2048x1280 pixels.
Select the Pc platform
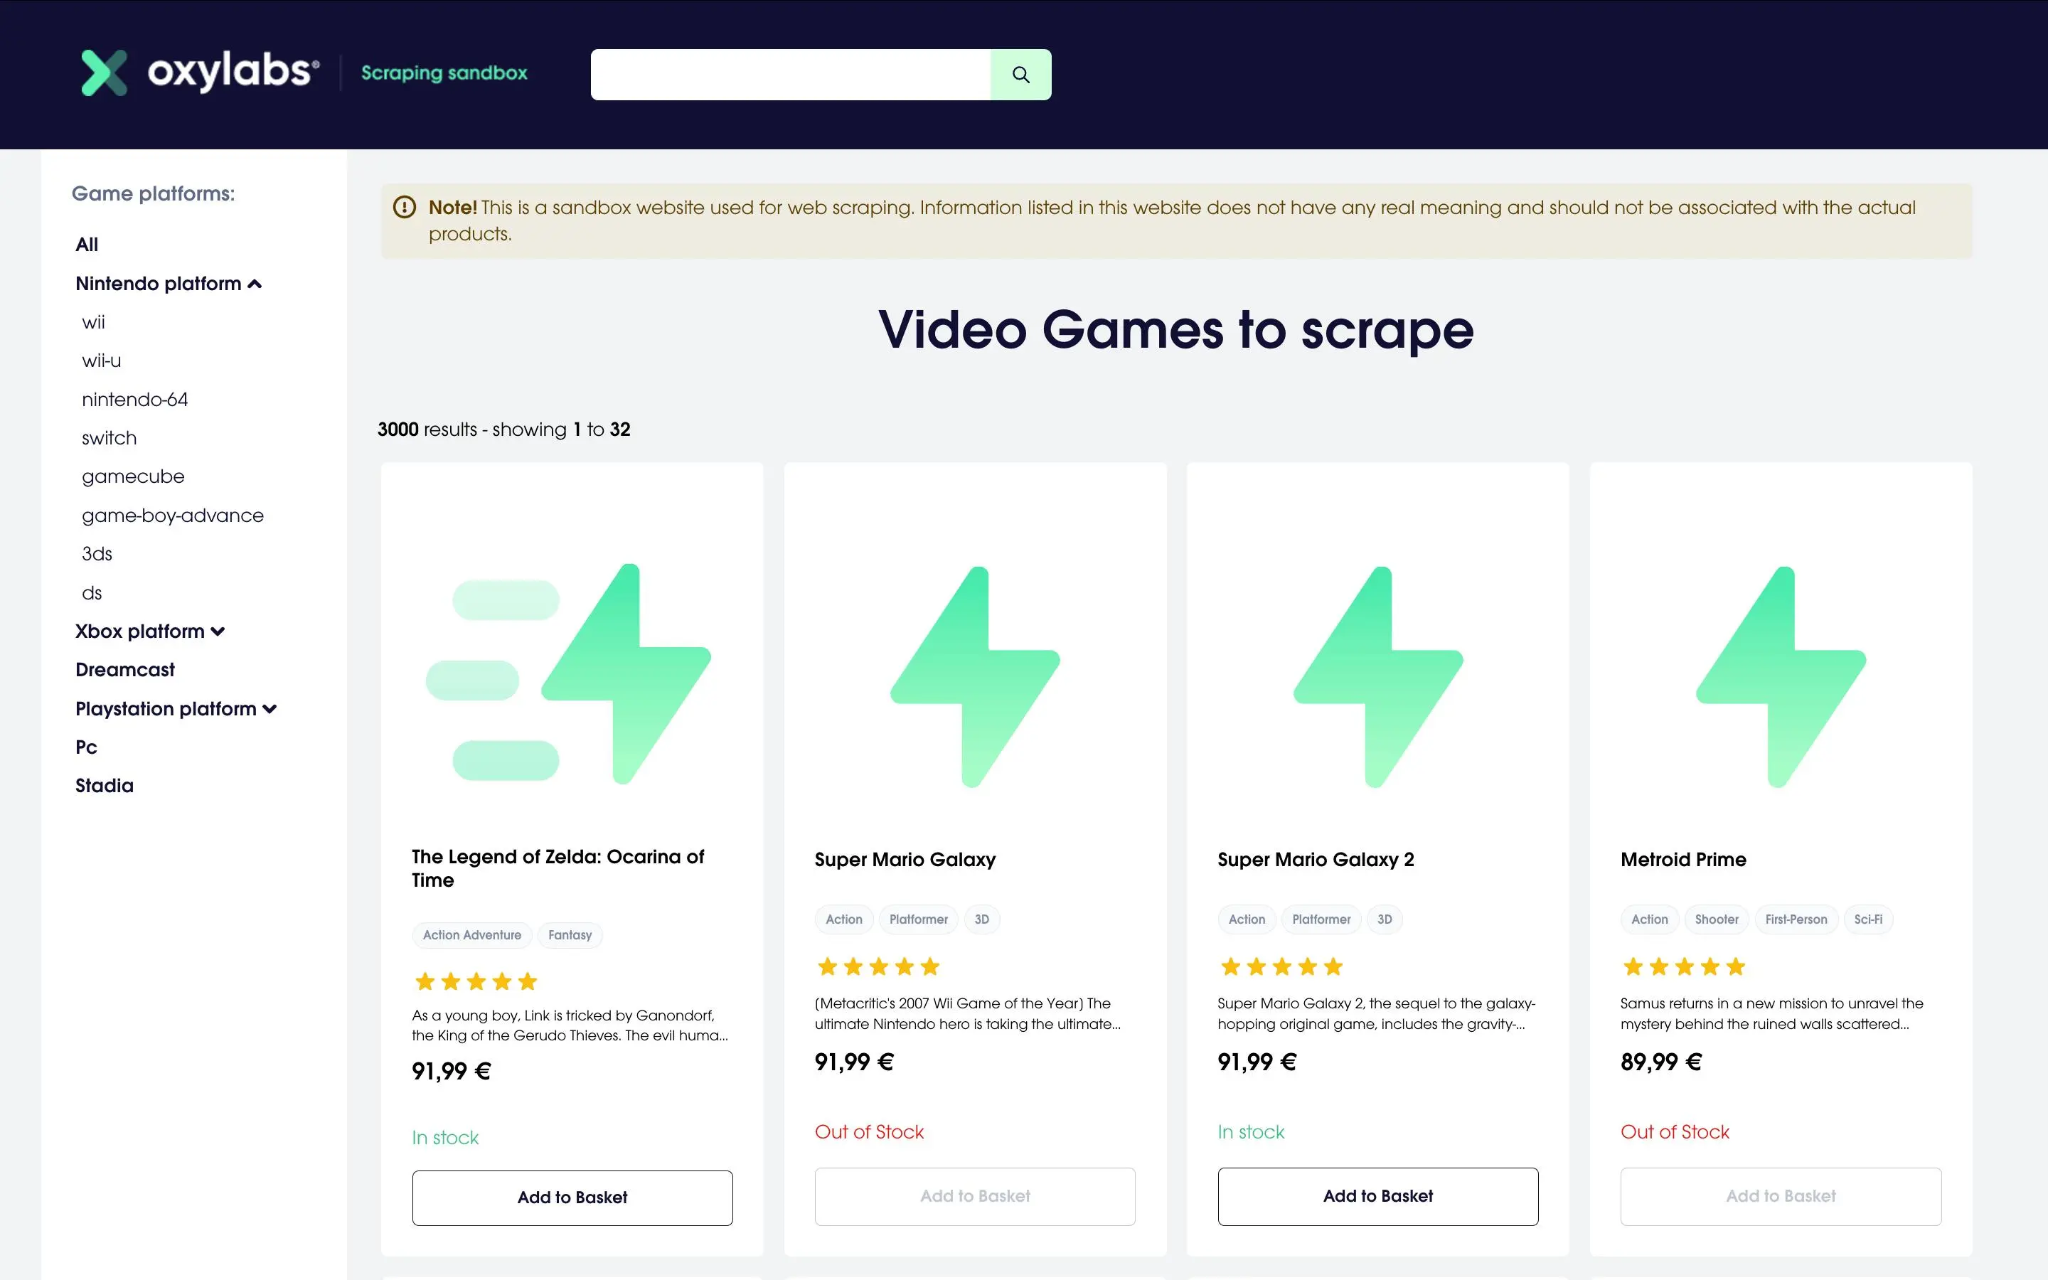(x=86, y=747)
